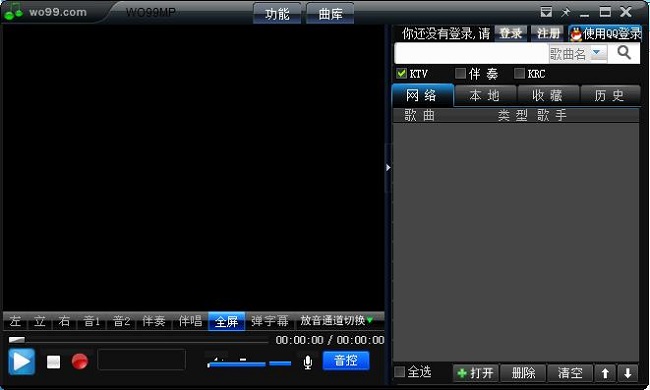Image resolution: width=650 pixels, height=390 pixels.
Task: Click the 注册 register button
Action: click(548, 33)
